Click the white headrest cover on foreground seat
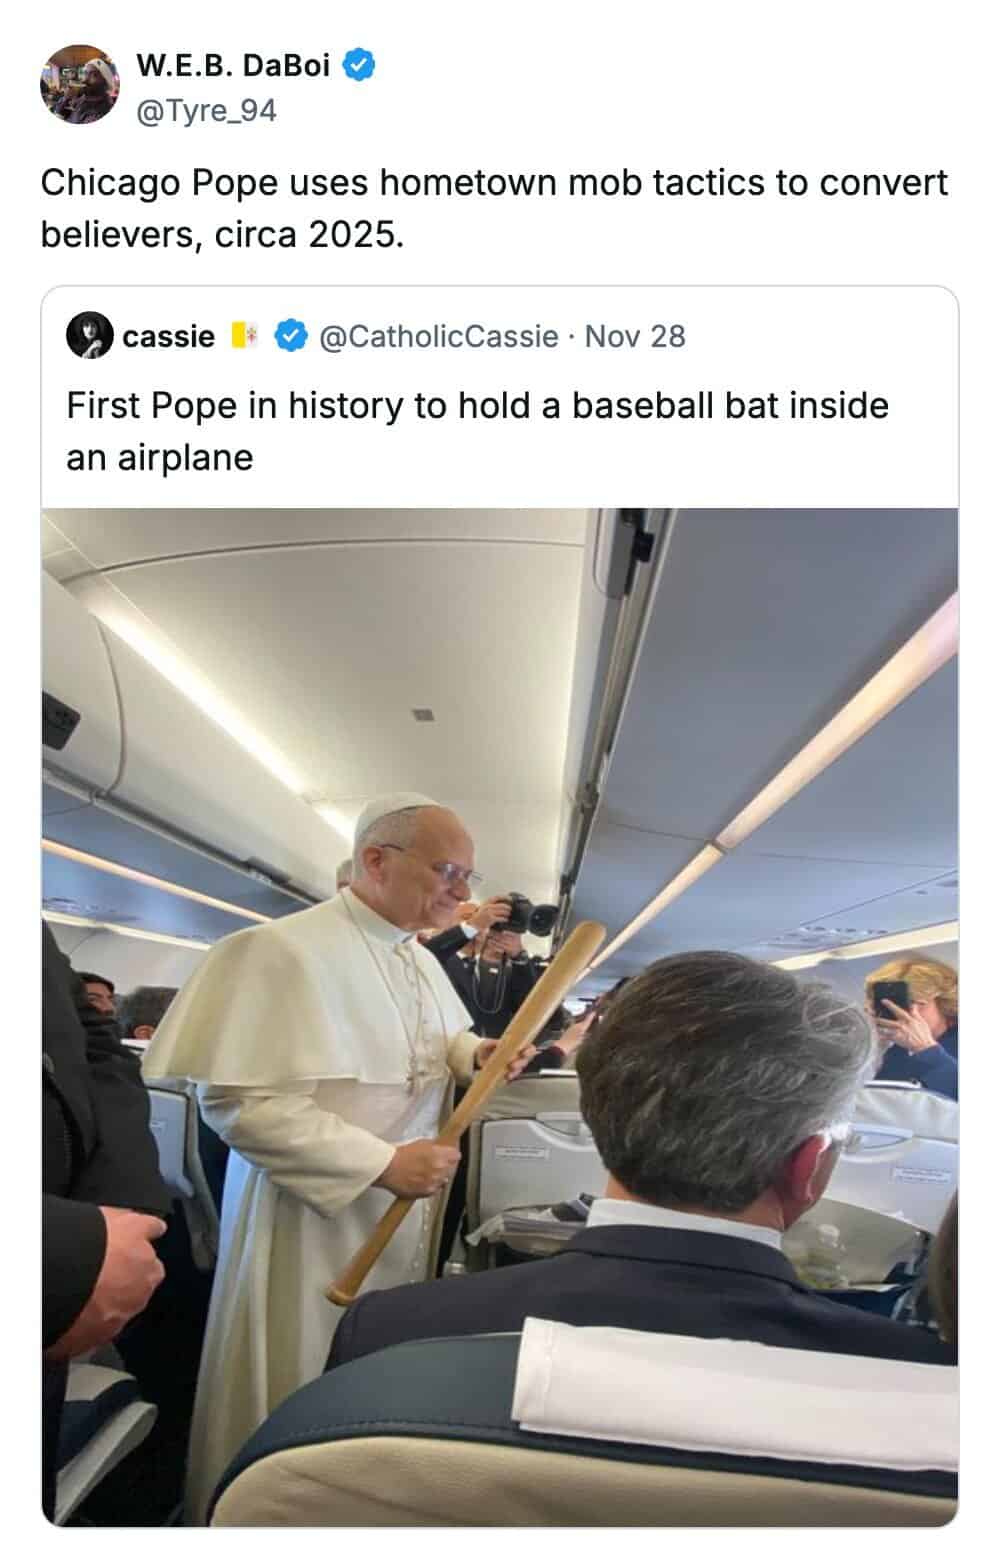 tap(735, 1395)
